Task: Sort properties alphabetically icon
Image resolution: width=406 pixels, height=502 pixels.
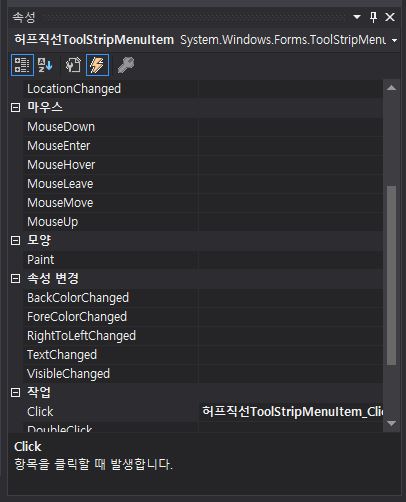Action: [x=45, y=65]
